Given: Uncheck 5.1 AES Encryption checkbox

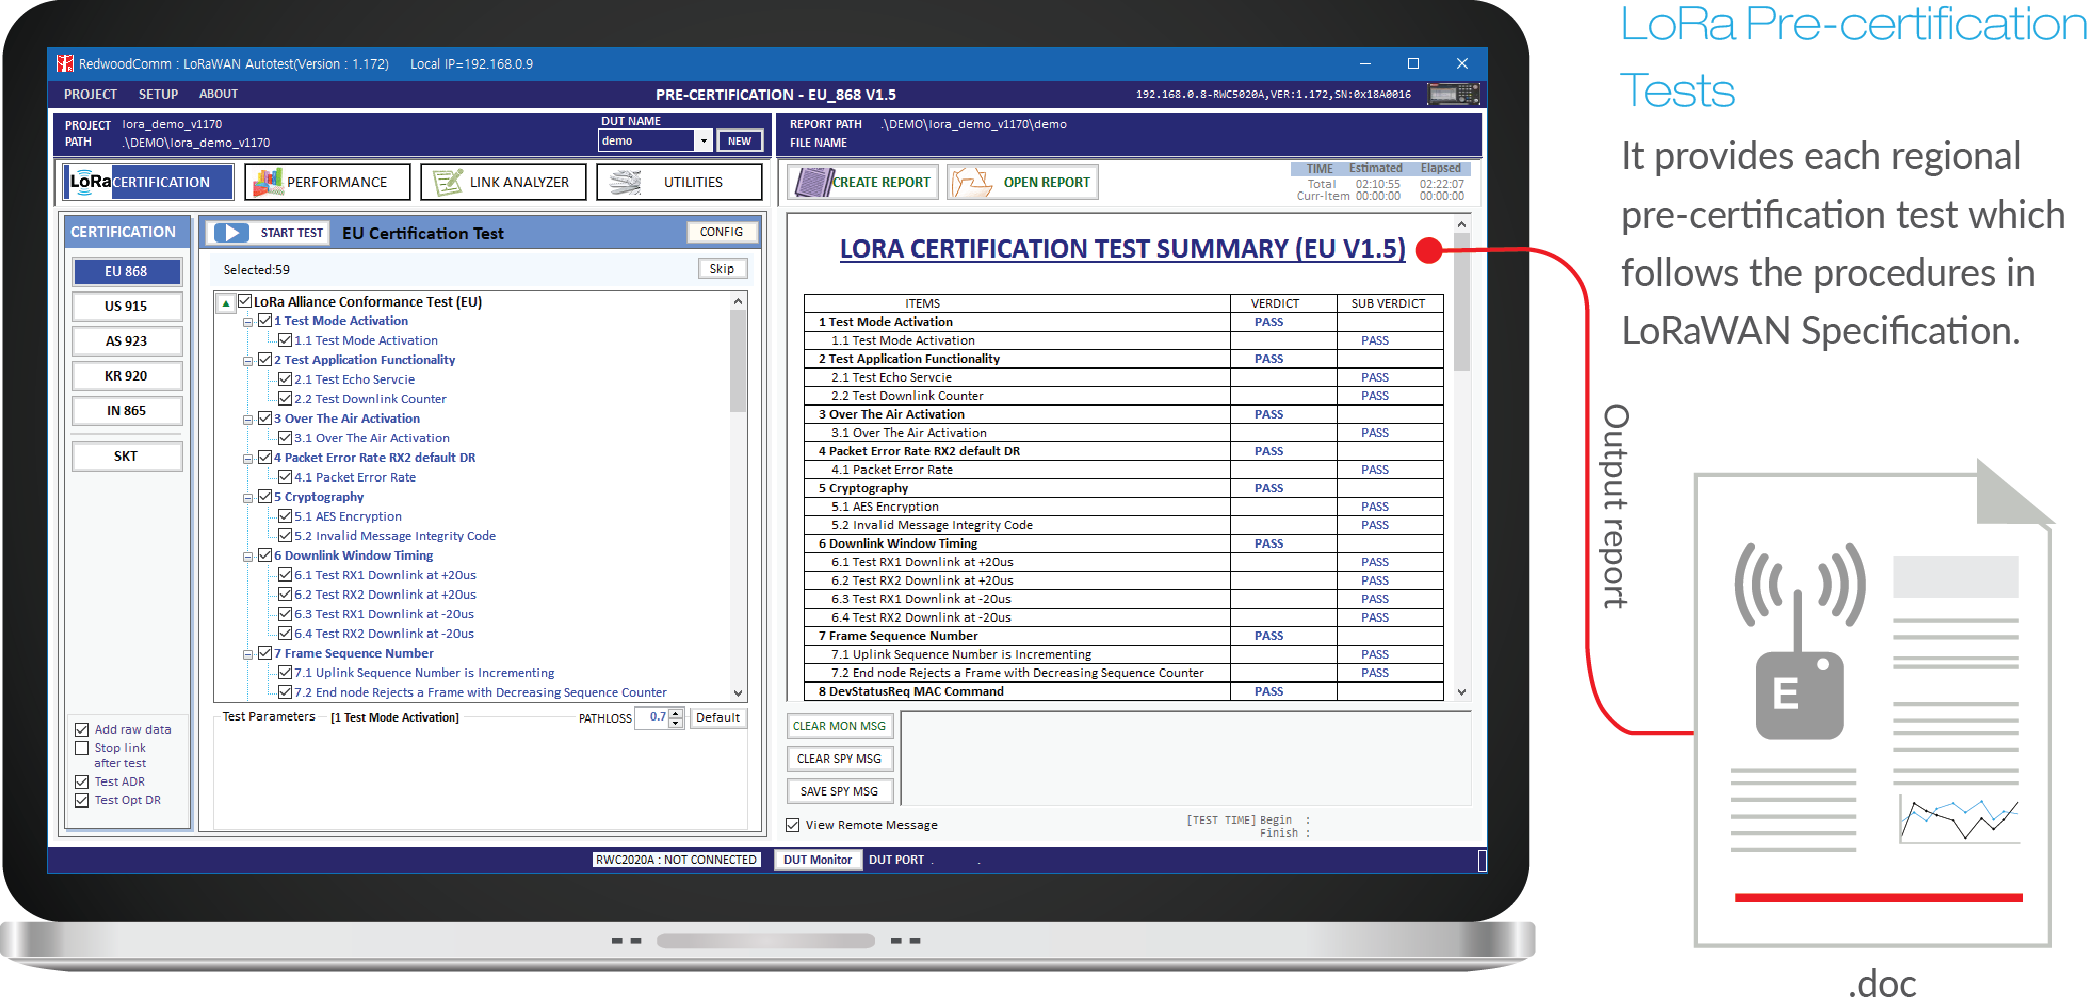Looking at the screenshot, I should 285,517.
